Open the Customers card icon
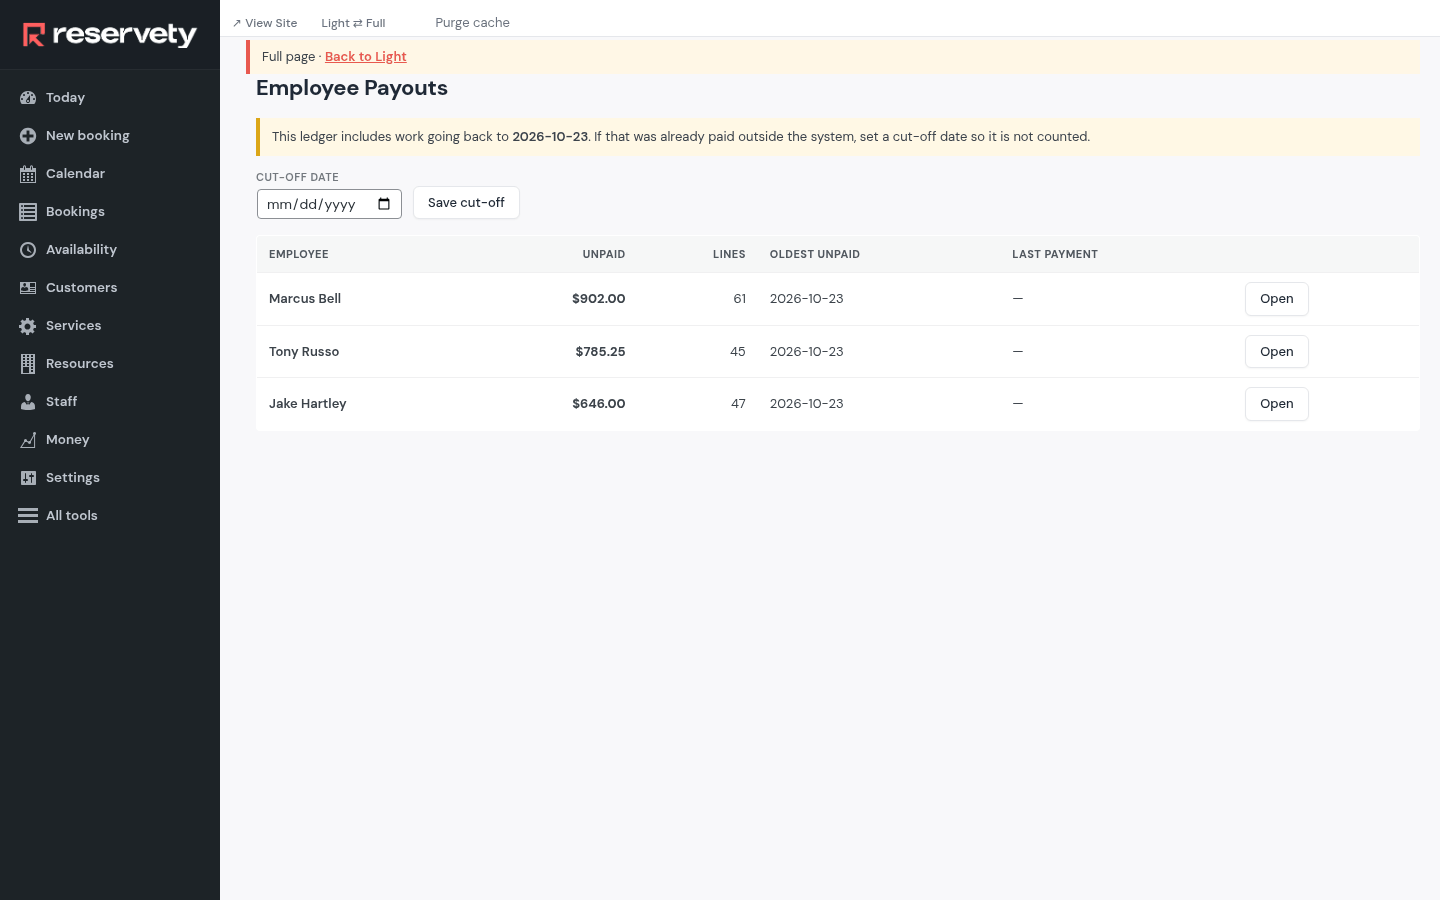 pos(28,288)
